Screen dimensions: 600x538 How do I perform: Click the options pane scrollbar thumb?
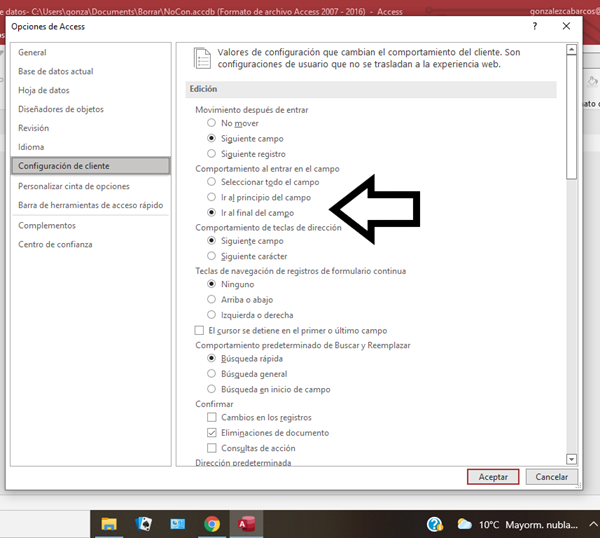coord(571,117)
